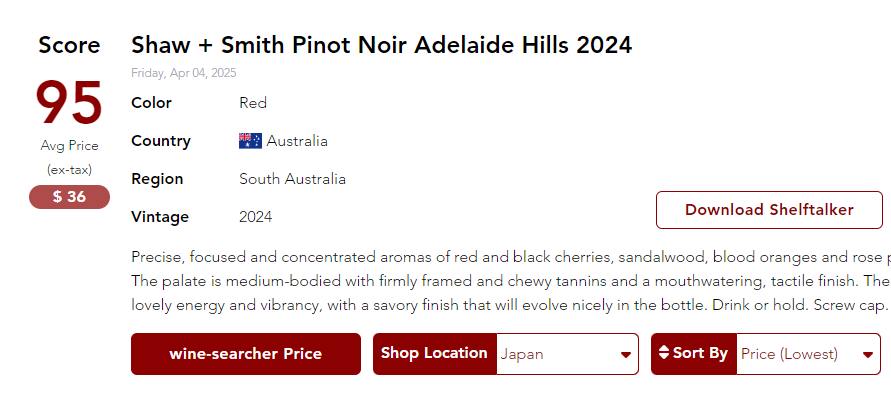Select the Price (Lowest) sort option
891x403 pixels.
coord(795,354)
